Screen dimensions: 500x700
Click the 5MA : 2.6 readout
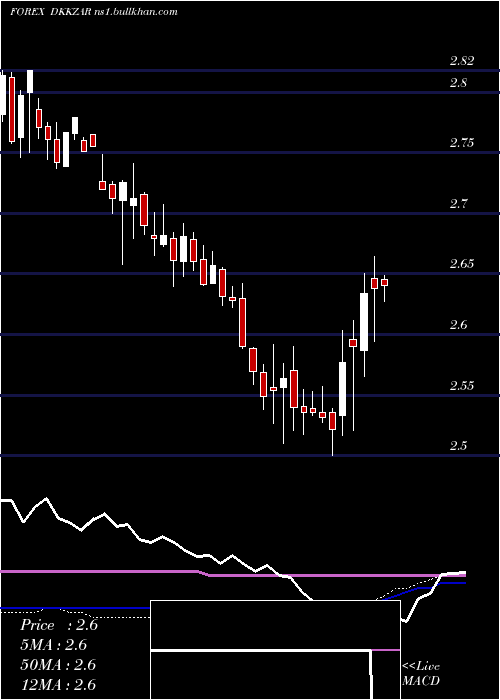coord(54,645)
